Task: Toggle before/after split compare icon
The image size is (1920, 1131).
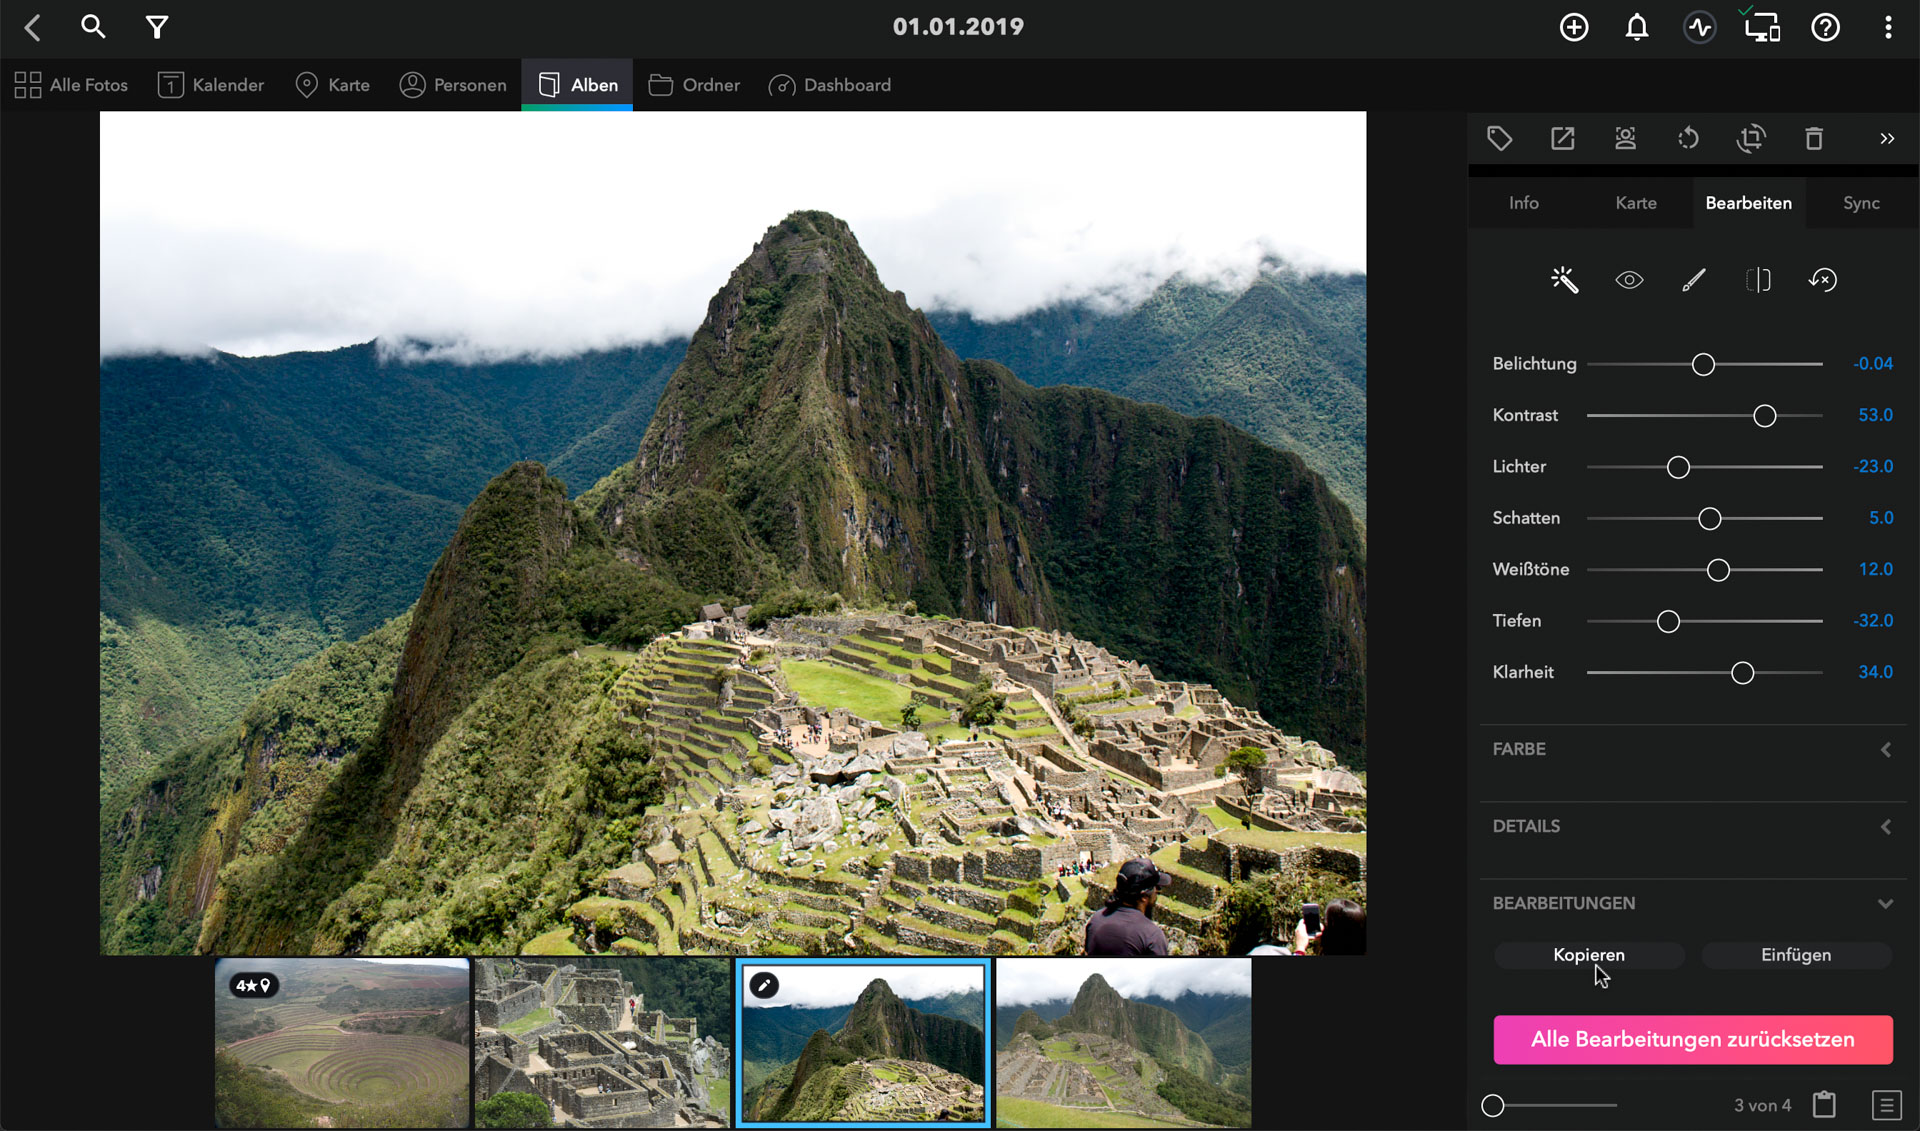Action: (x=1758, y=280)
